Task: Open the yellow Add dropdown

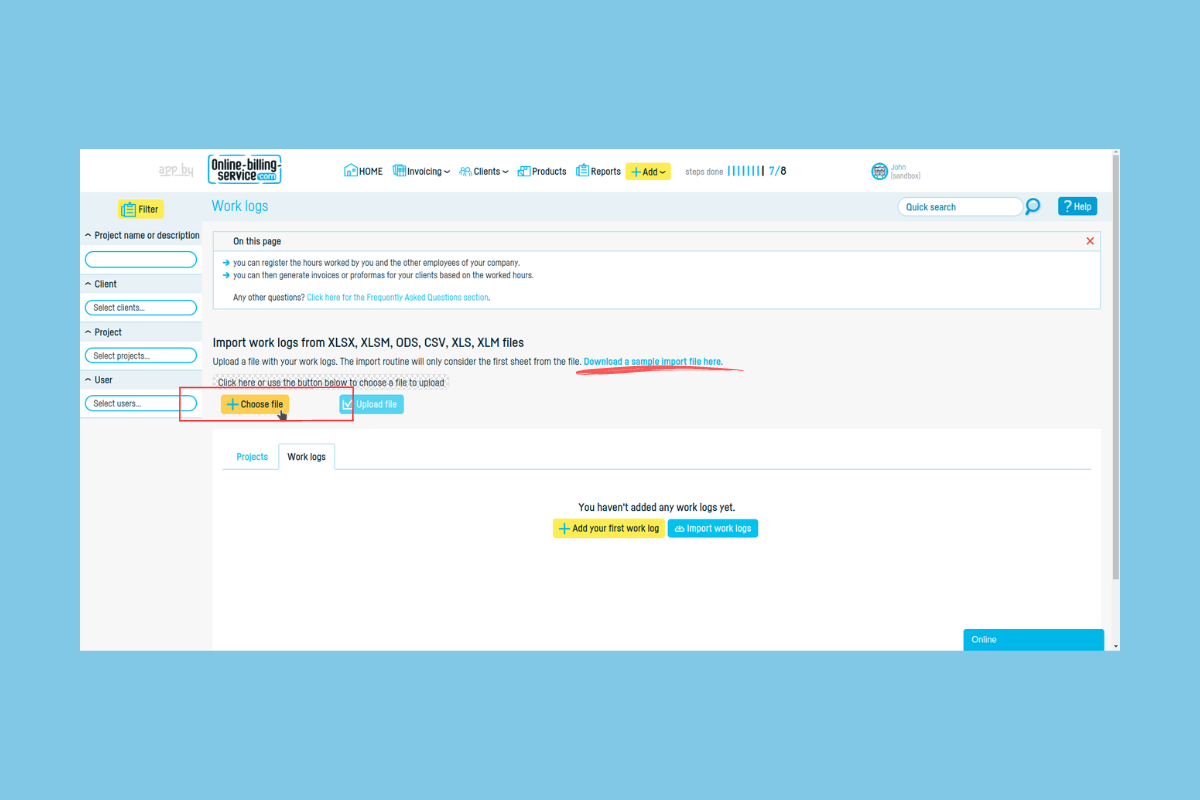Action: point(648,171)
